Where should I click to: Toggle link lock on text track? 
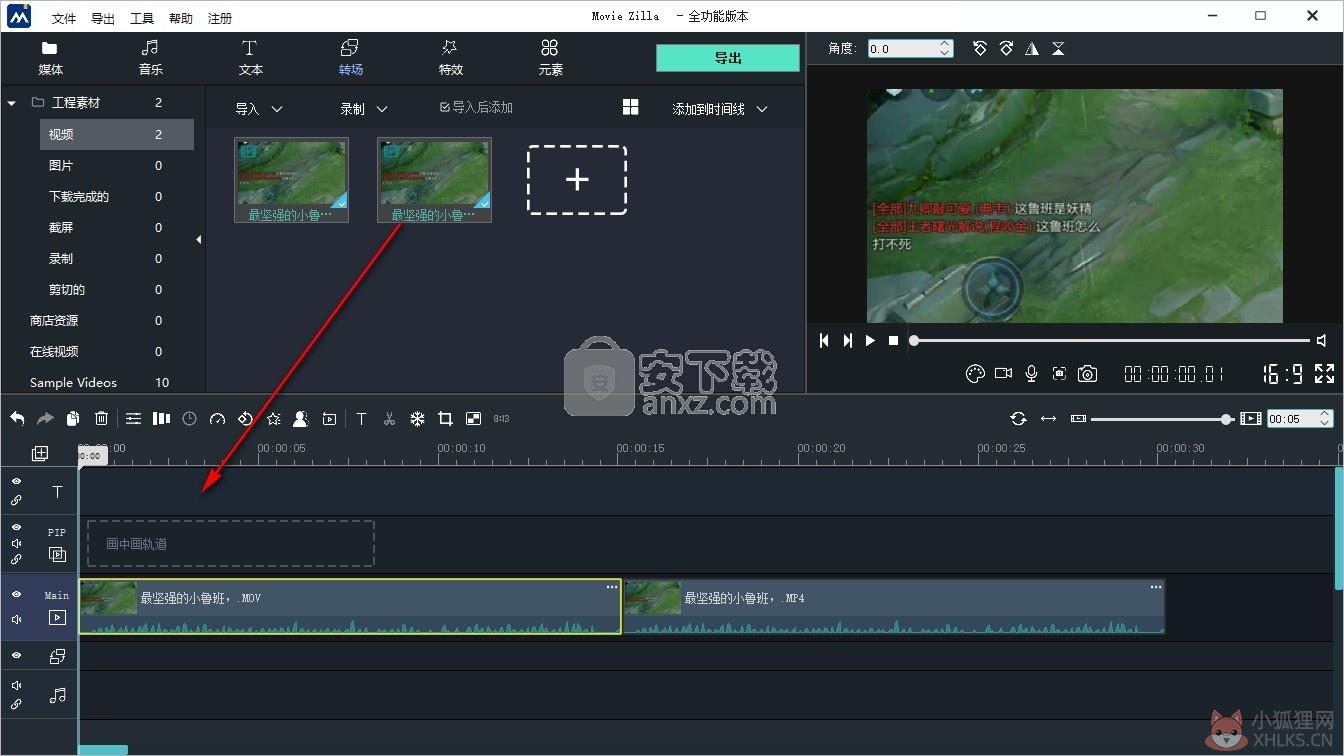(x=16, y=500)
